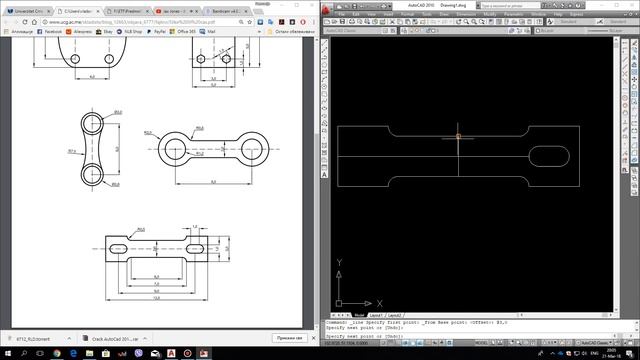Switch to the Layout2 tab
Viewport: 640px width, 360px height.
[394, 316]
